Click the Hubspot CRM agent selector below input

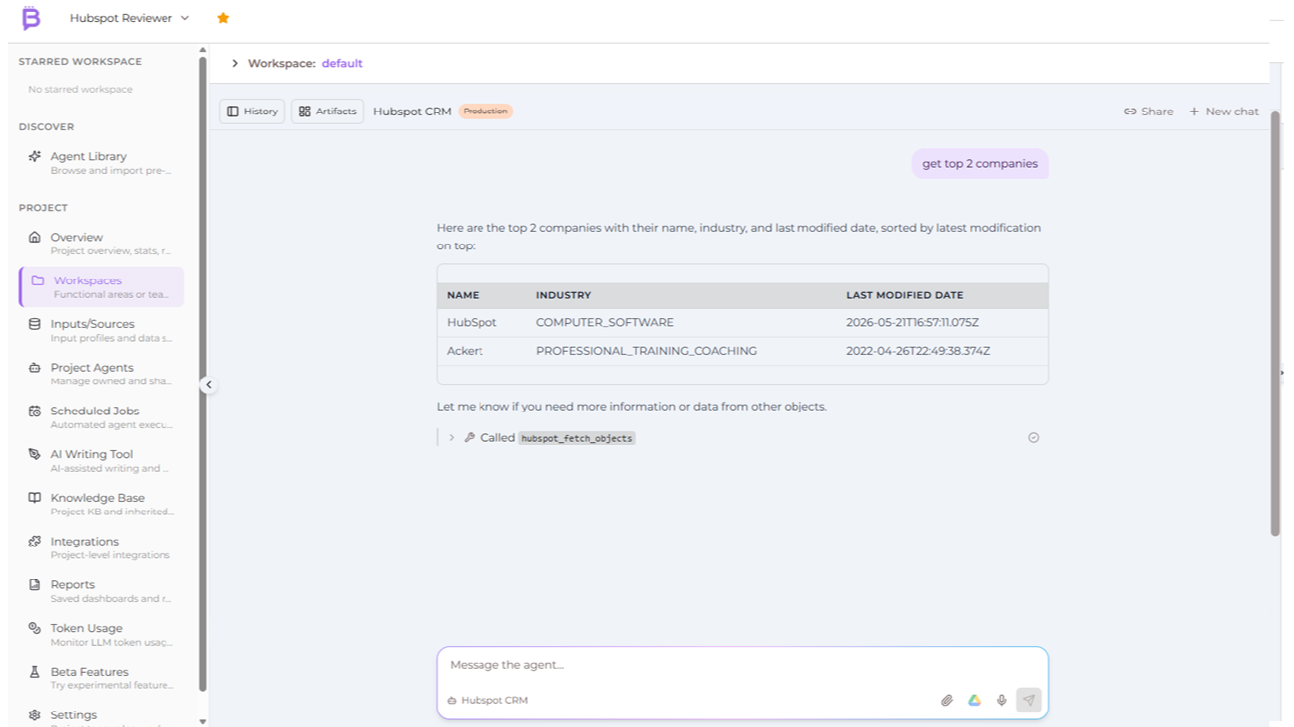(488, 701)
